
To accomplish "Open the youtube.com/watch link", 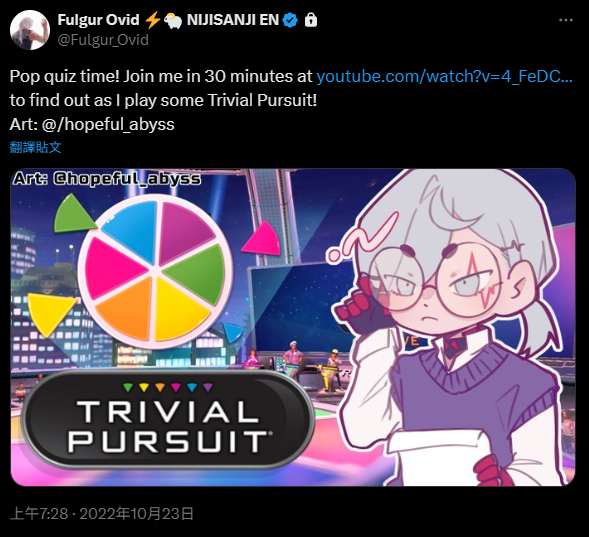I will (x=444, y=76).
